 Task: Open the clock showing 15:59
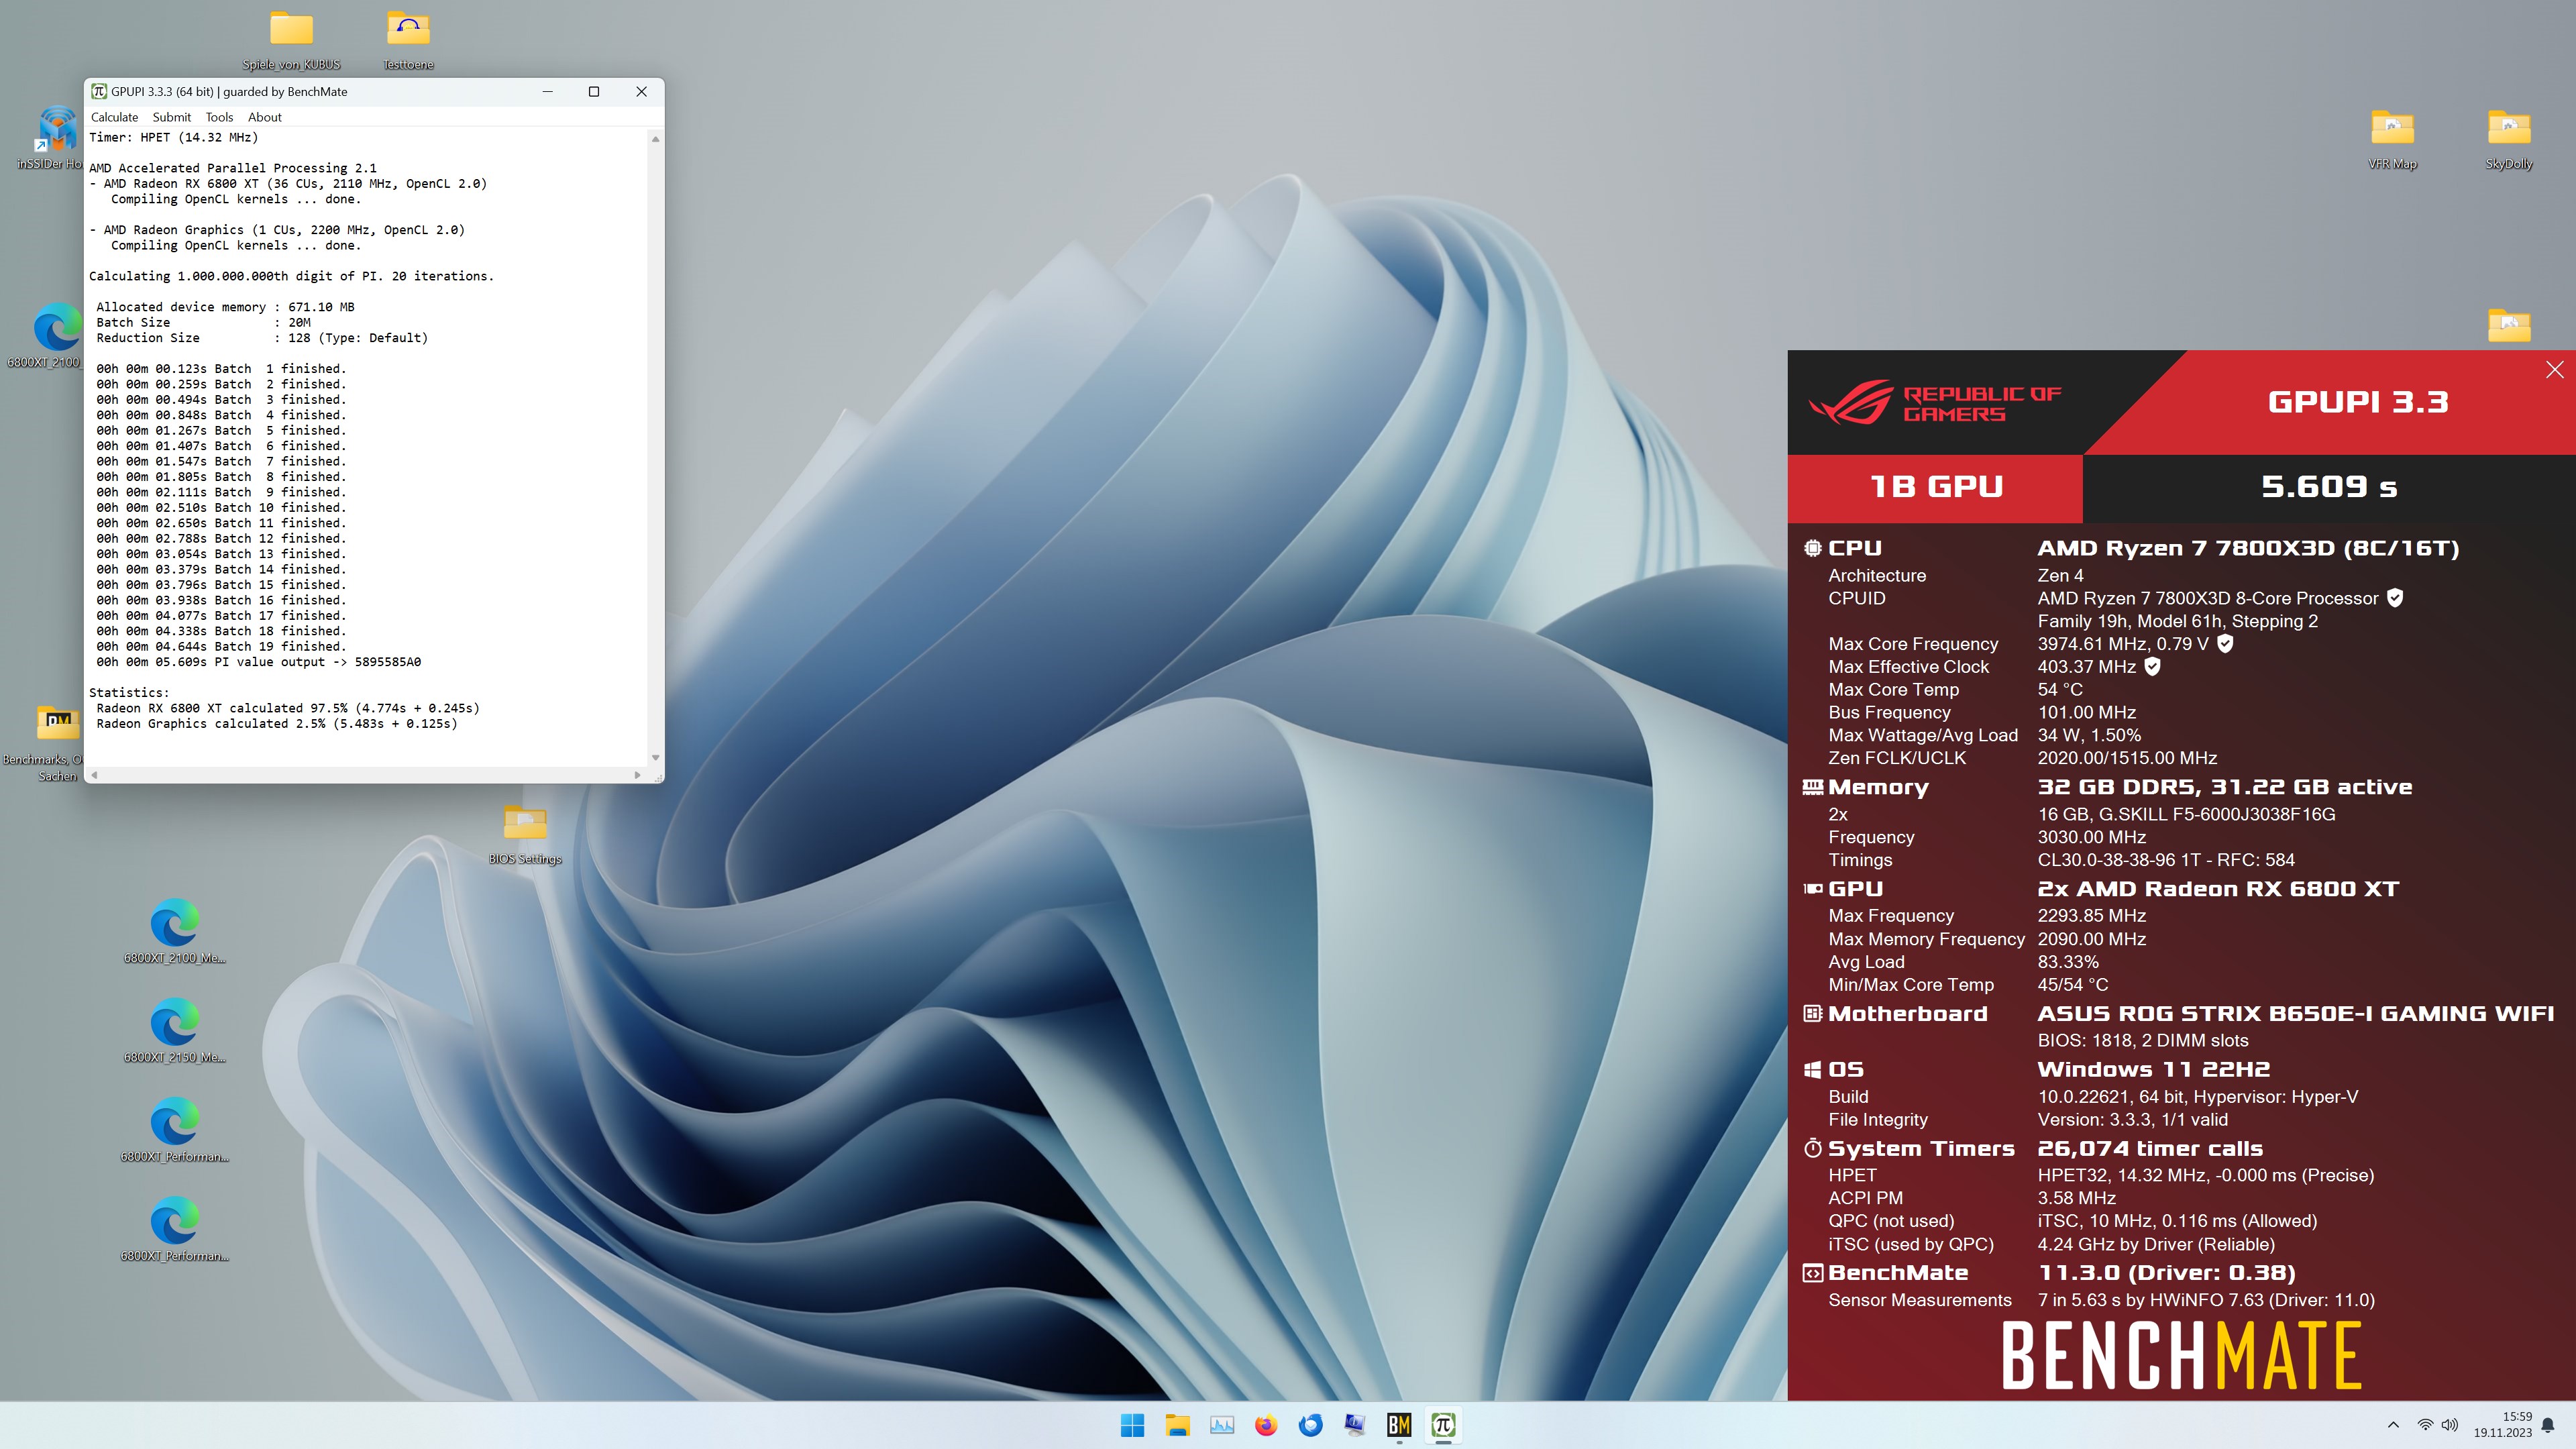[x=2503, y=1425]
